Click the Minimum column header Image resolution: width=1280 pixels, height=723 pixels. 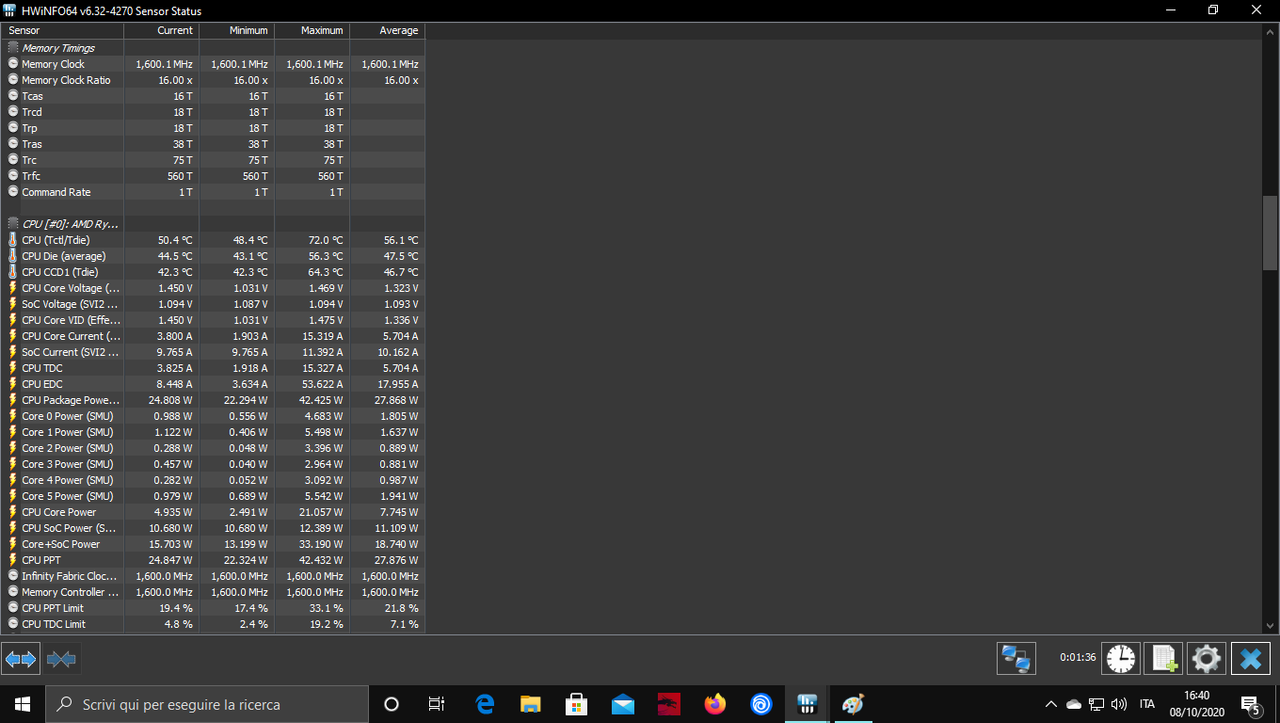pos(237,31)
